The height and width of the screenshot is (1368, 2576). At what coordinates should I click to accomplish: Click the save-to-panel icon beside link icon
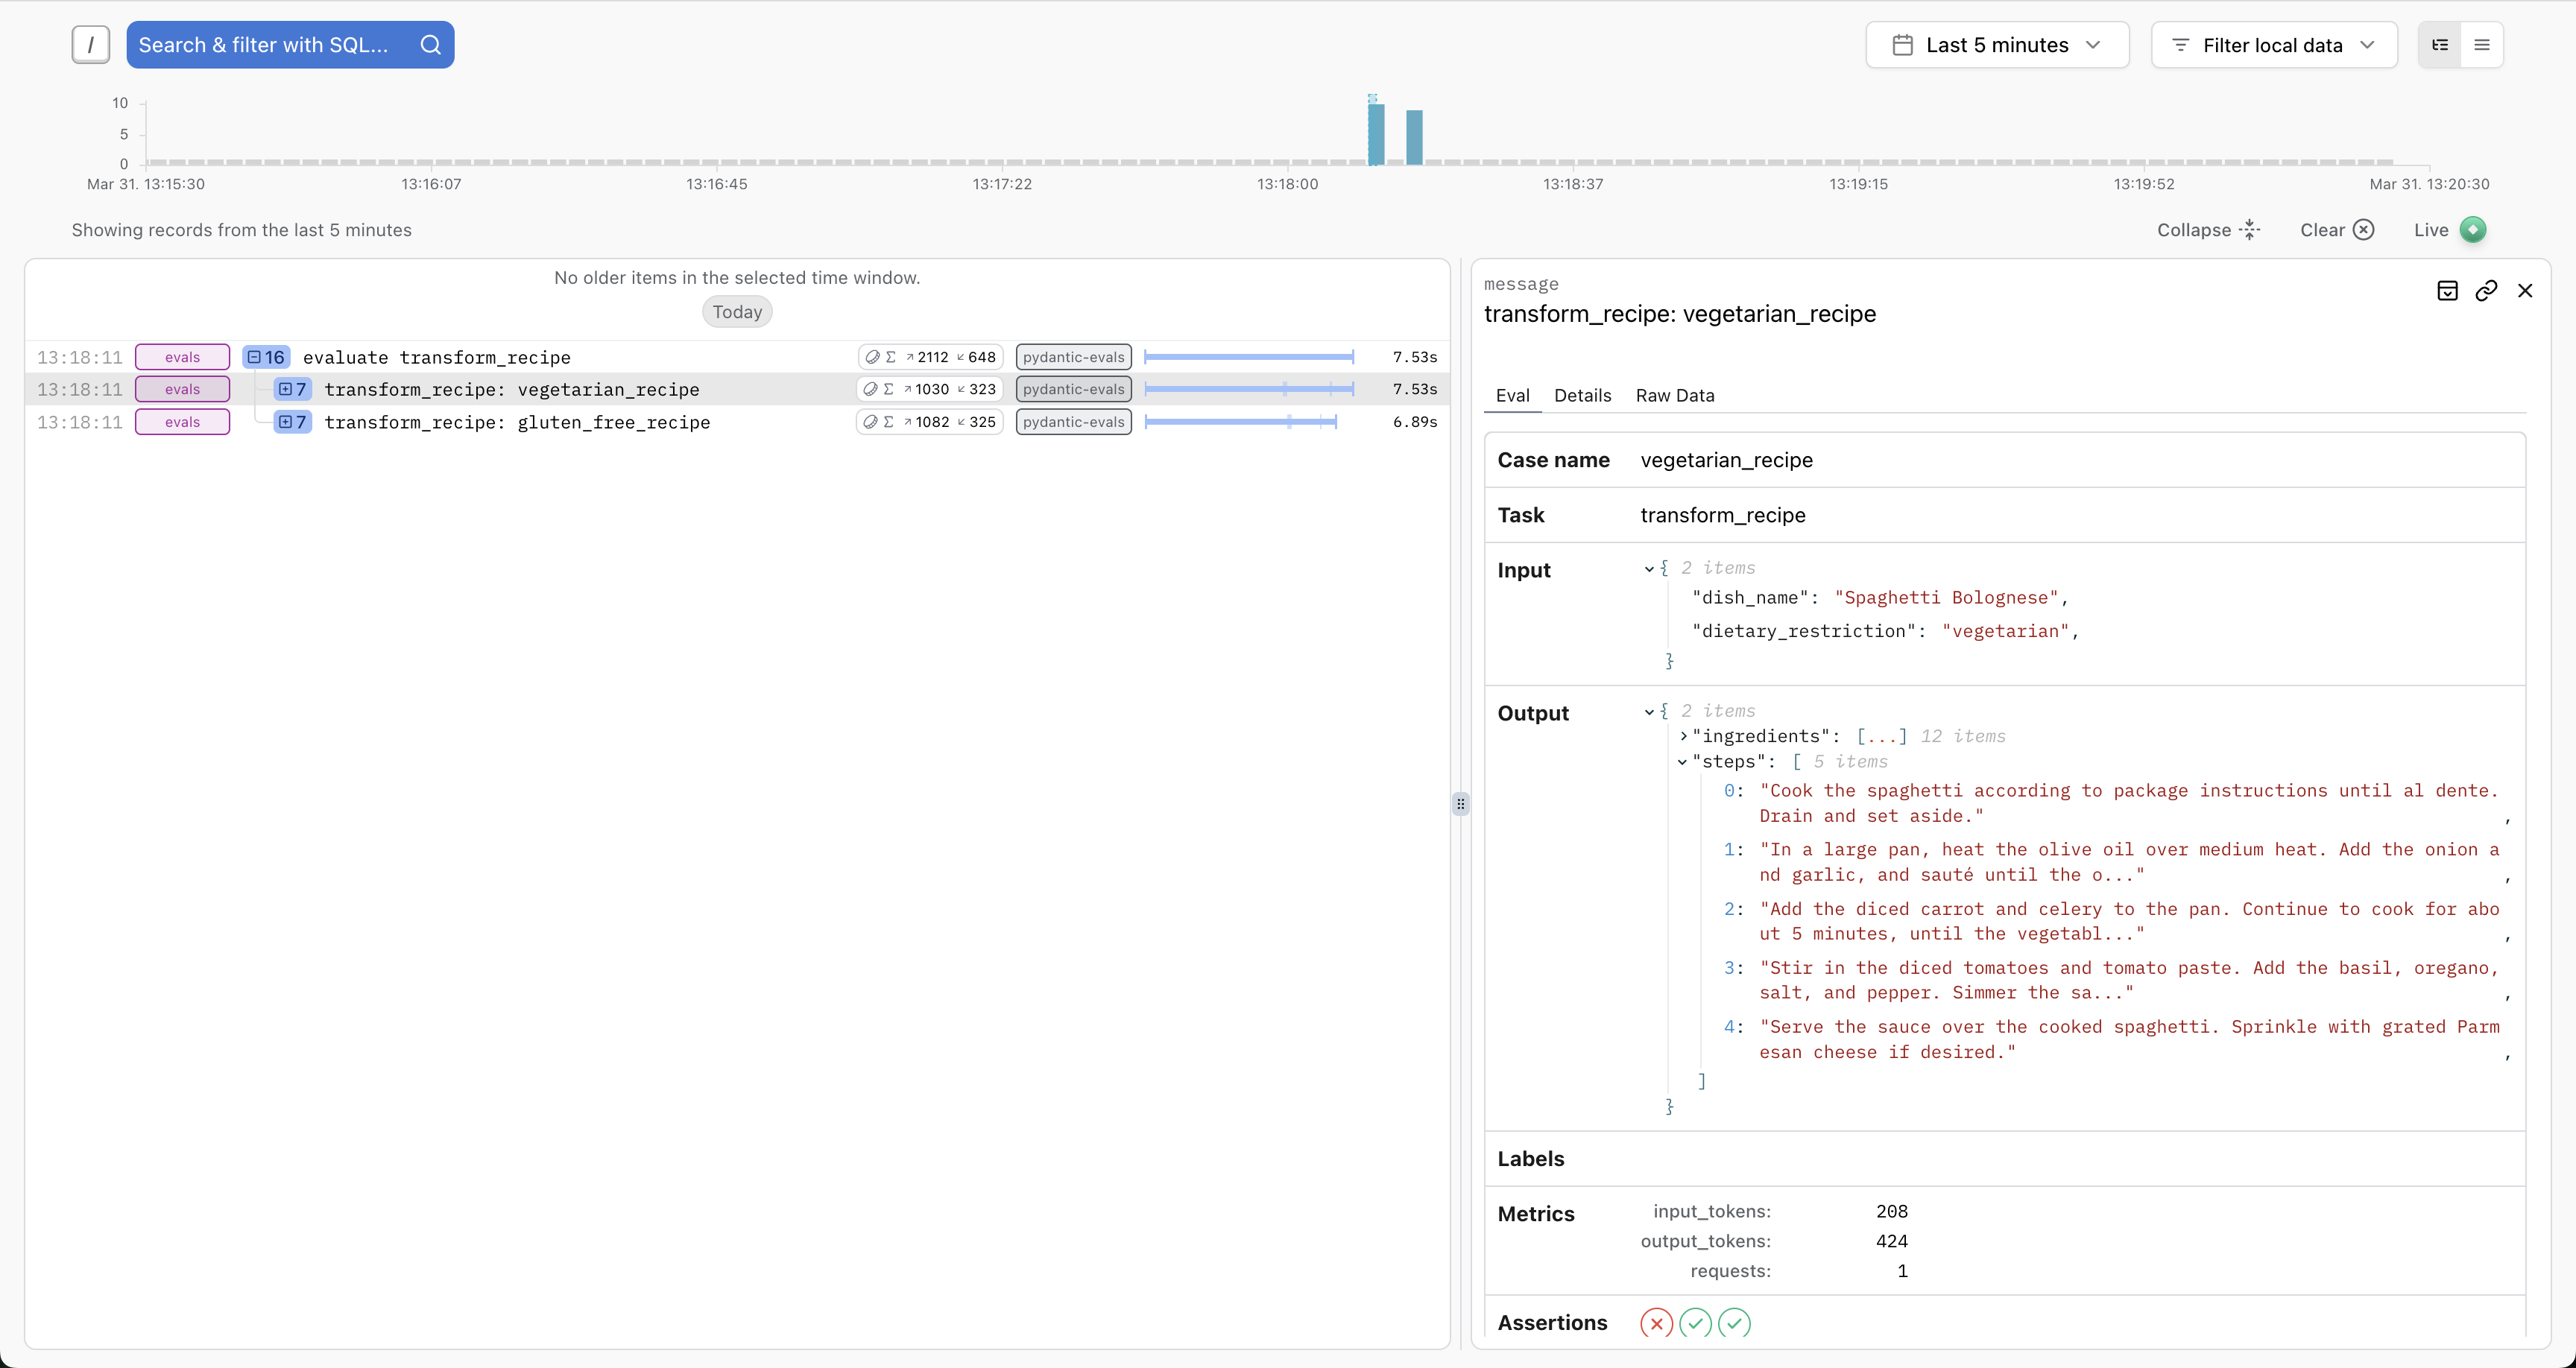click(x=2447, y=291)
